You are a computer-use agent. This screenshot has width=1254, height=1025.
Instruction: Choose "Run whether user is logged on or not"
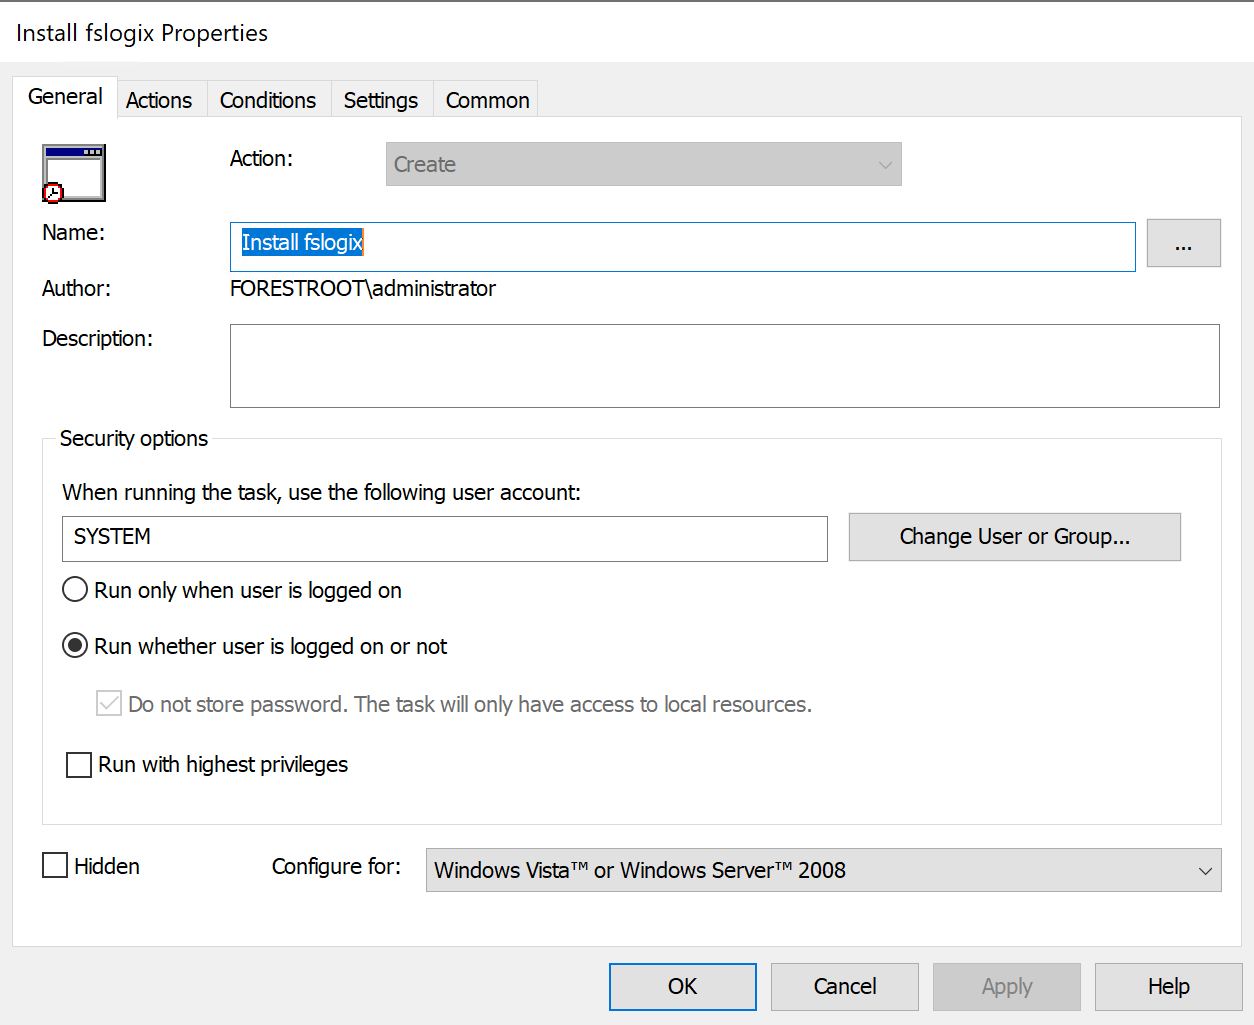74,645
